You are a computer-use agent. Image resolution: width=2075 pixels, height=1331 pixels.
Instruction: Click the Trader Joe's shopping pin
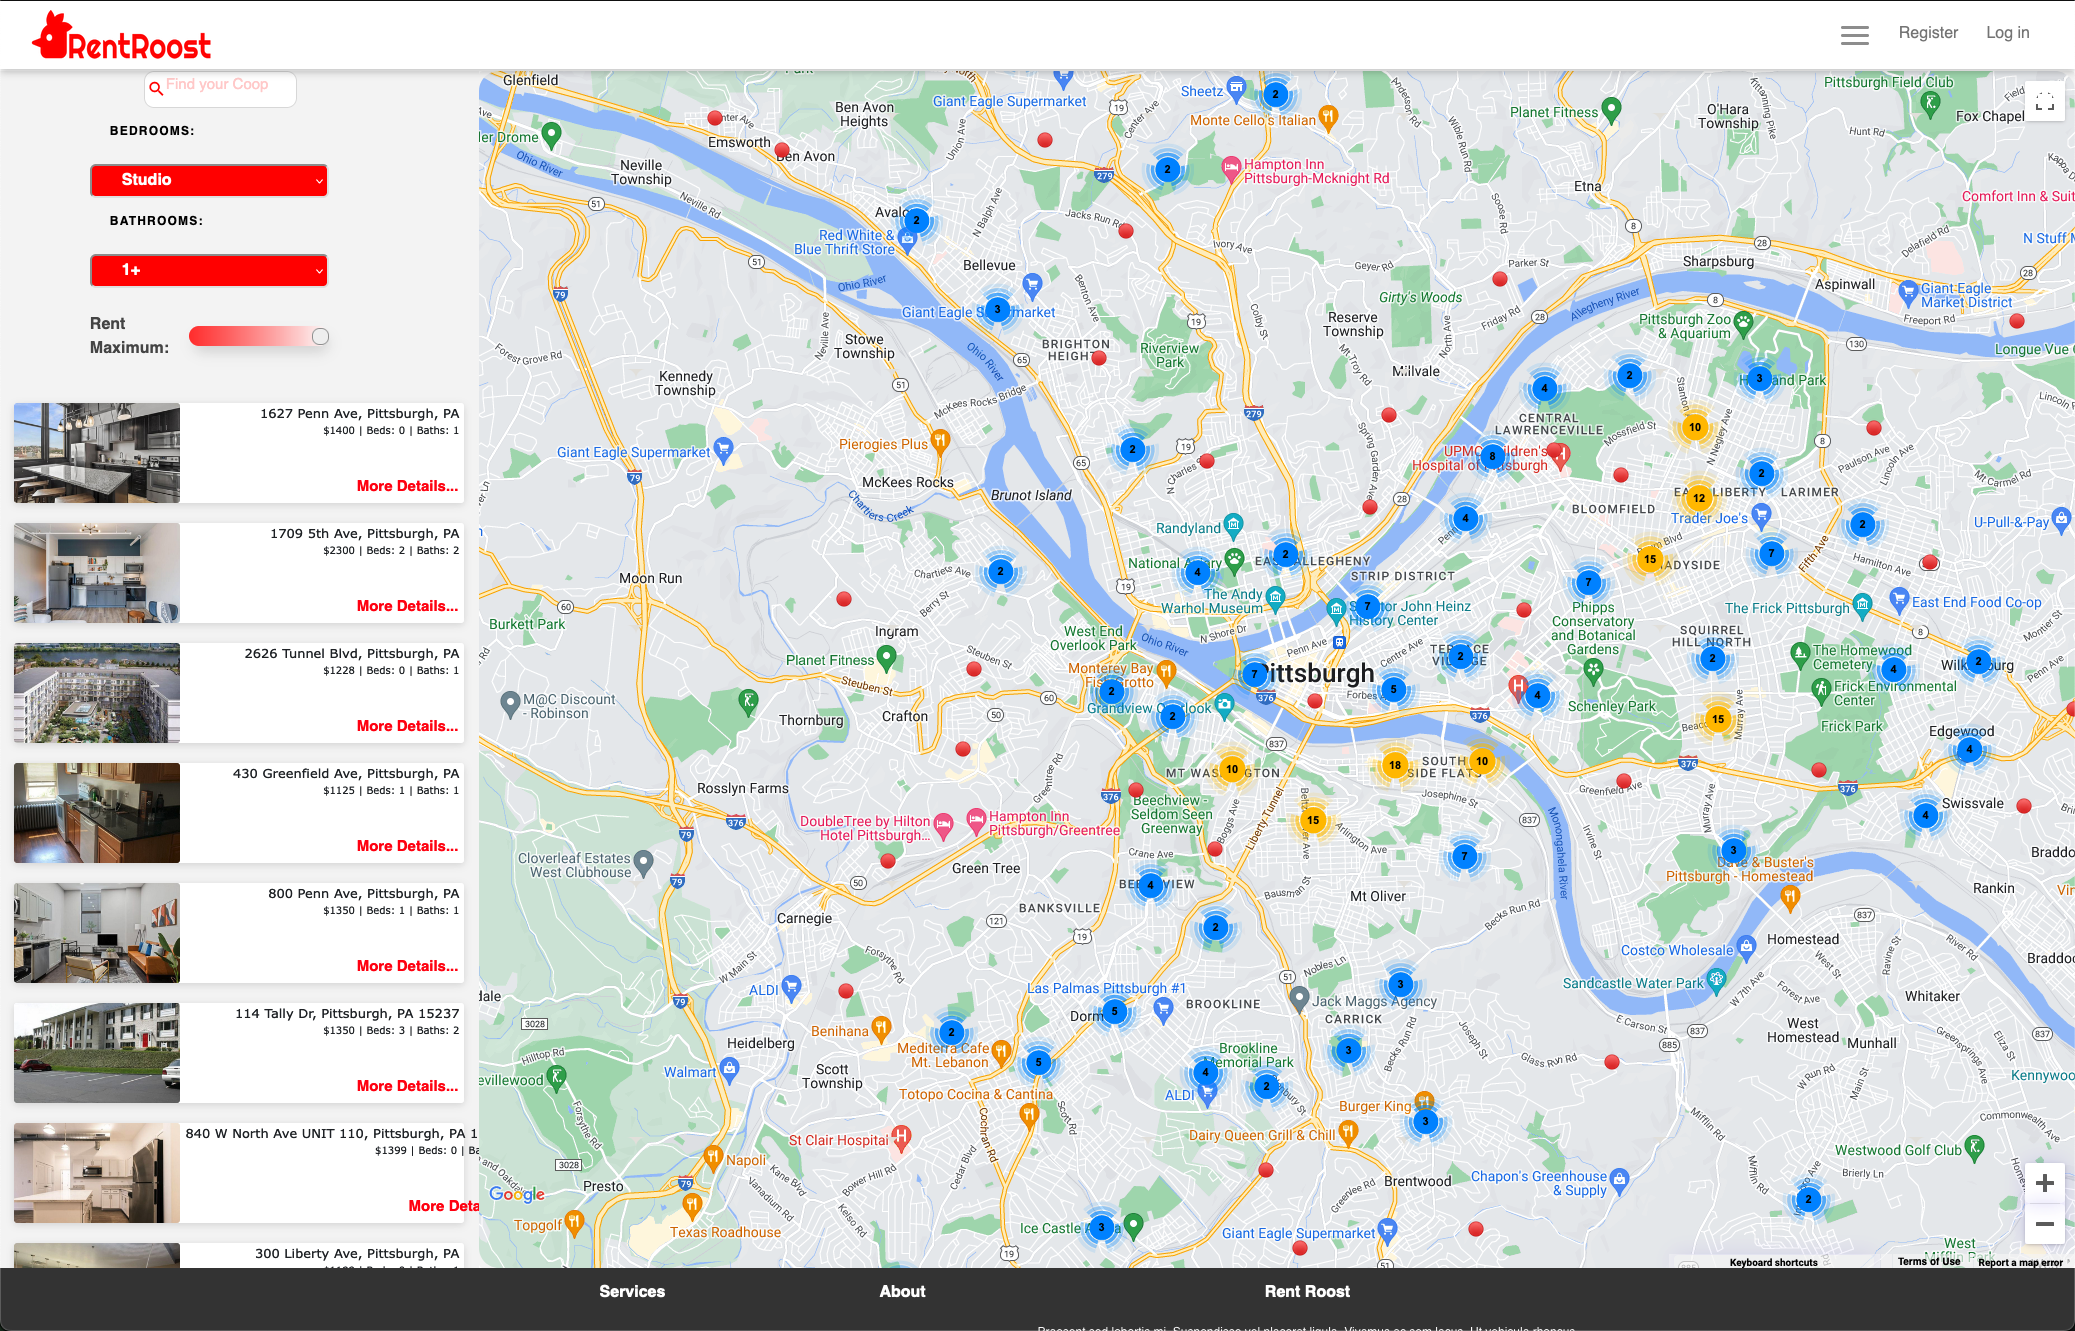click(x=1761, y=515)
